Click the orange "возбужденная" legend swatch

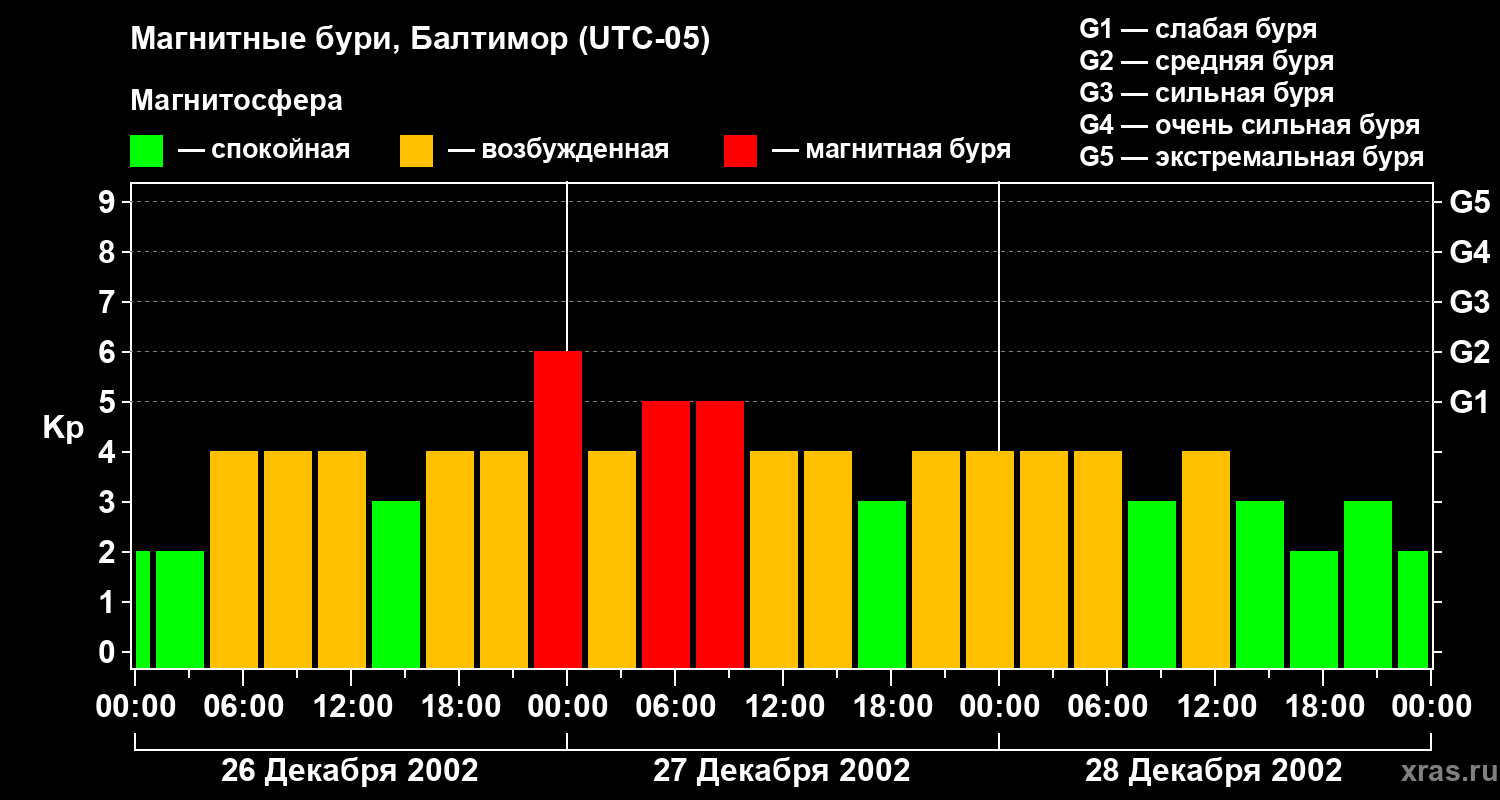tap(416, 151)
